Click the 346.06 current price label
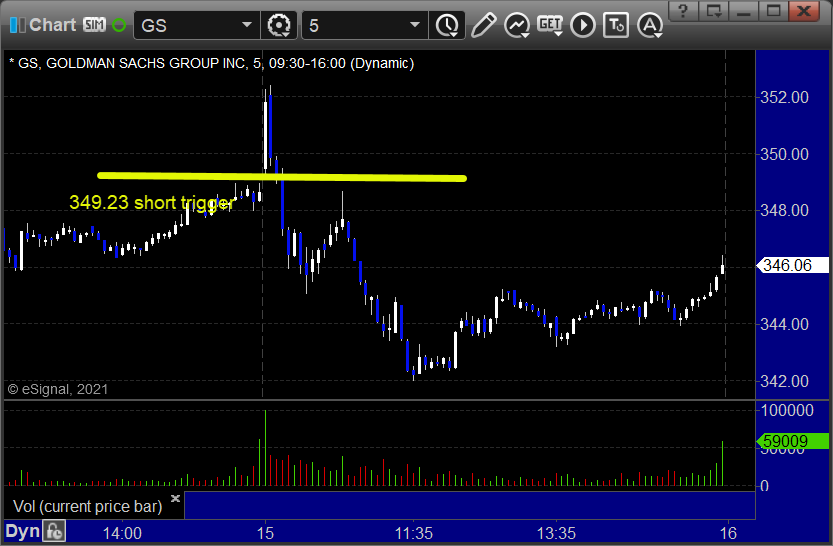 [x=793, y=265]
